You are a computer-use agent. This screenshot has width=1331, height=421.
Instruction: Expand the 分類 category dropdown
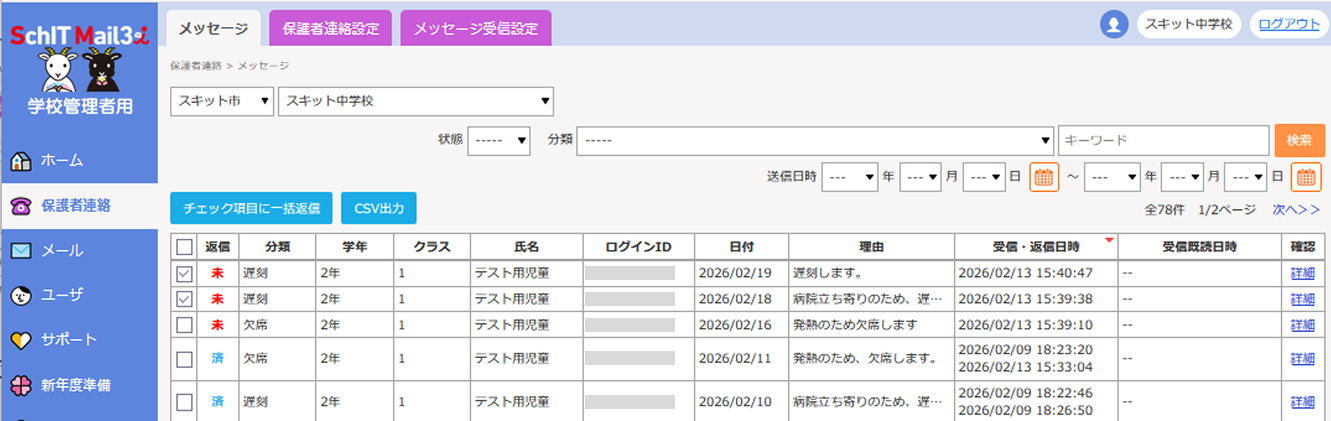(x=815, y=141)
